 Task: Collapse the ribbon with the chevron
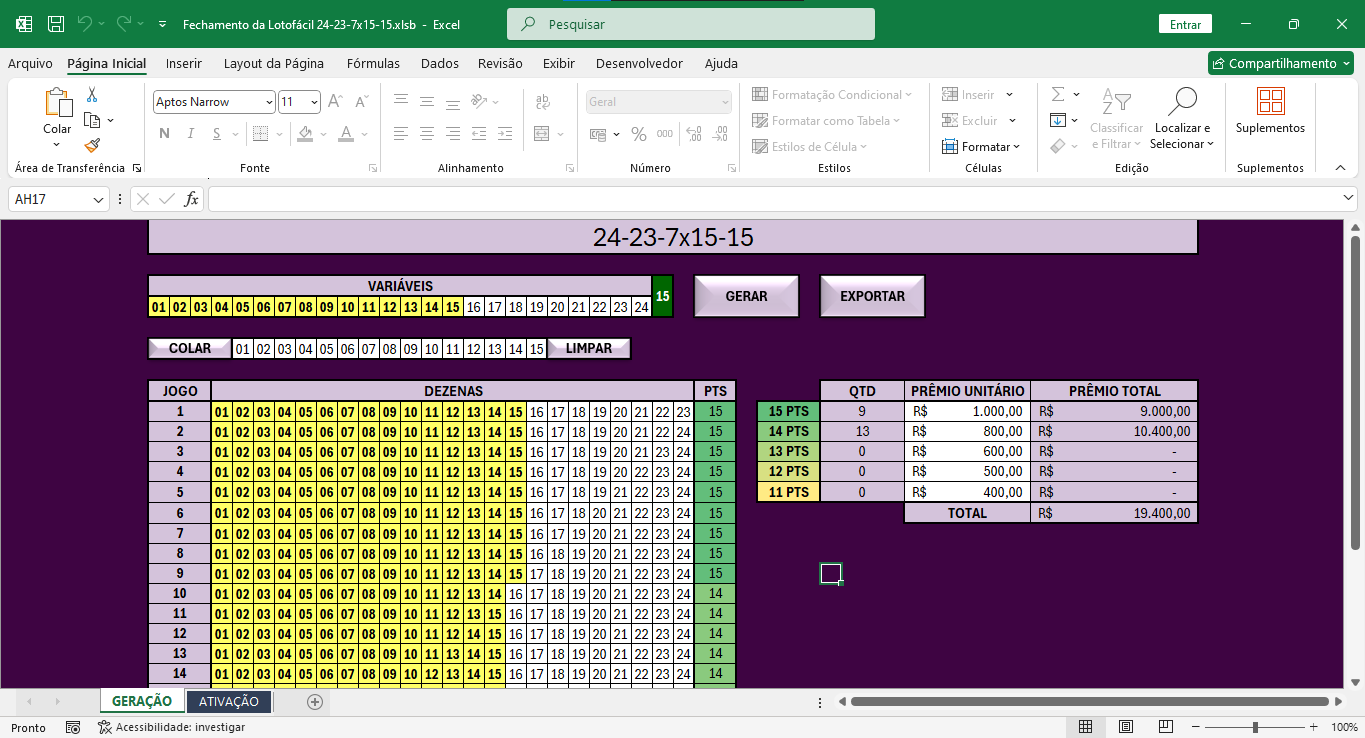pyautogui.click(x=1339, y=168)
